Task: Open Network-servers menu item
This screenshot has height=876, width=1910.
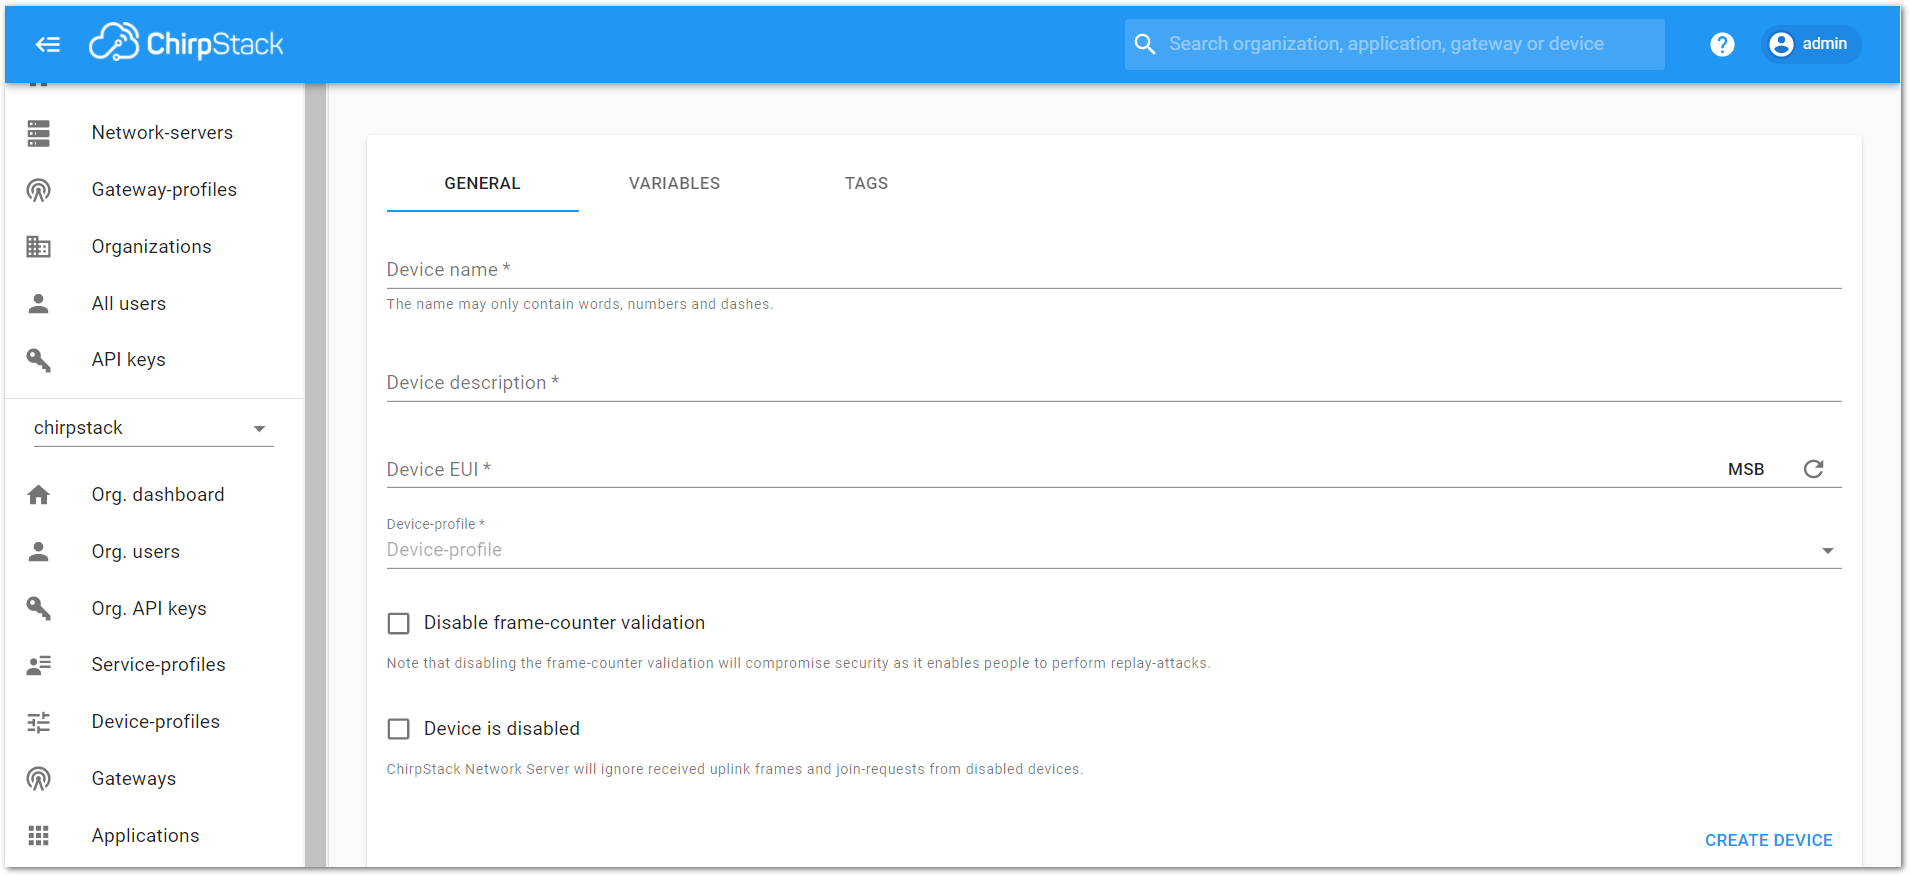Action: 155,133
